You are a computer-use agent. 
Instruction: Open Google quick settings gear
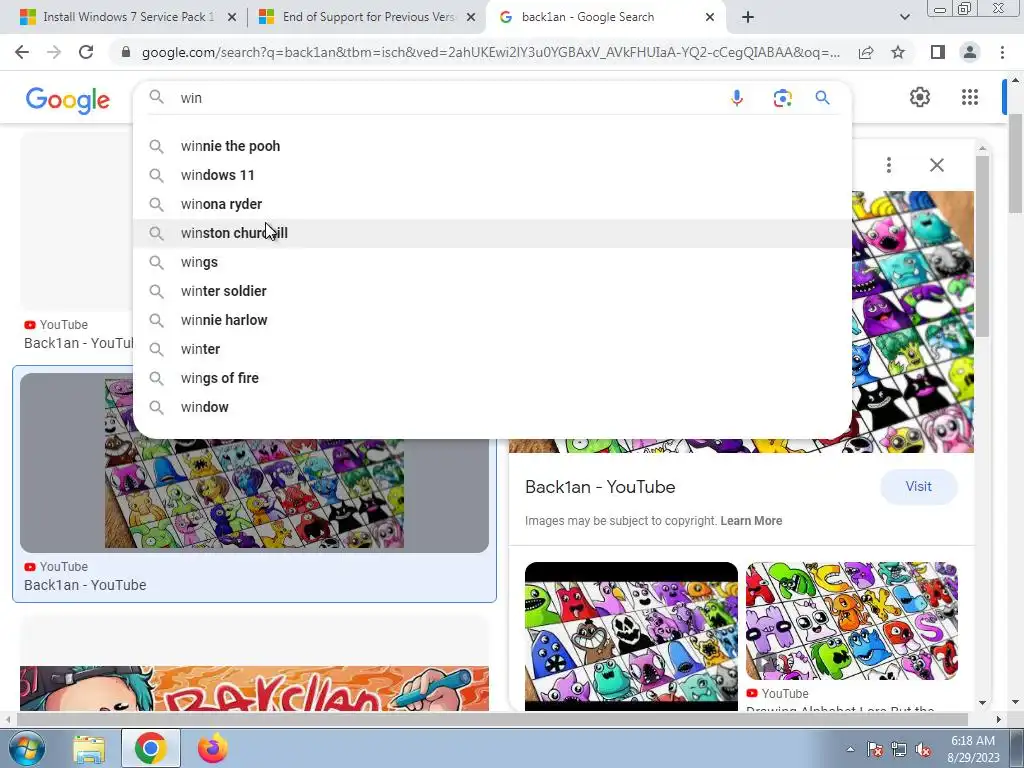pos(920,97)
